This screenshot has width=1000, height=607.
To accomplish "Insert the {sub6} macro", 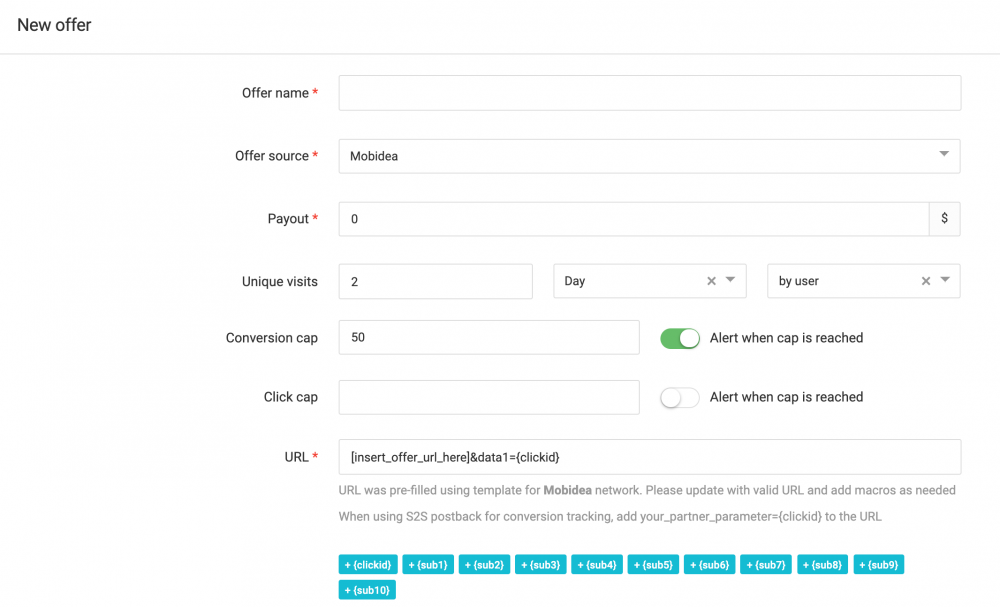I will pyautogui.click(x=709, y=564).
